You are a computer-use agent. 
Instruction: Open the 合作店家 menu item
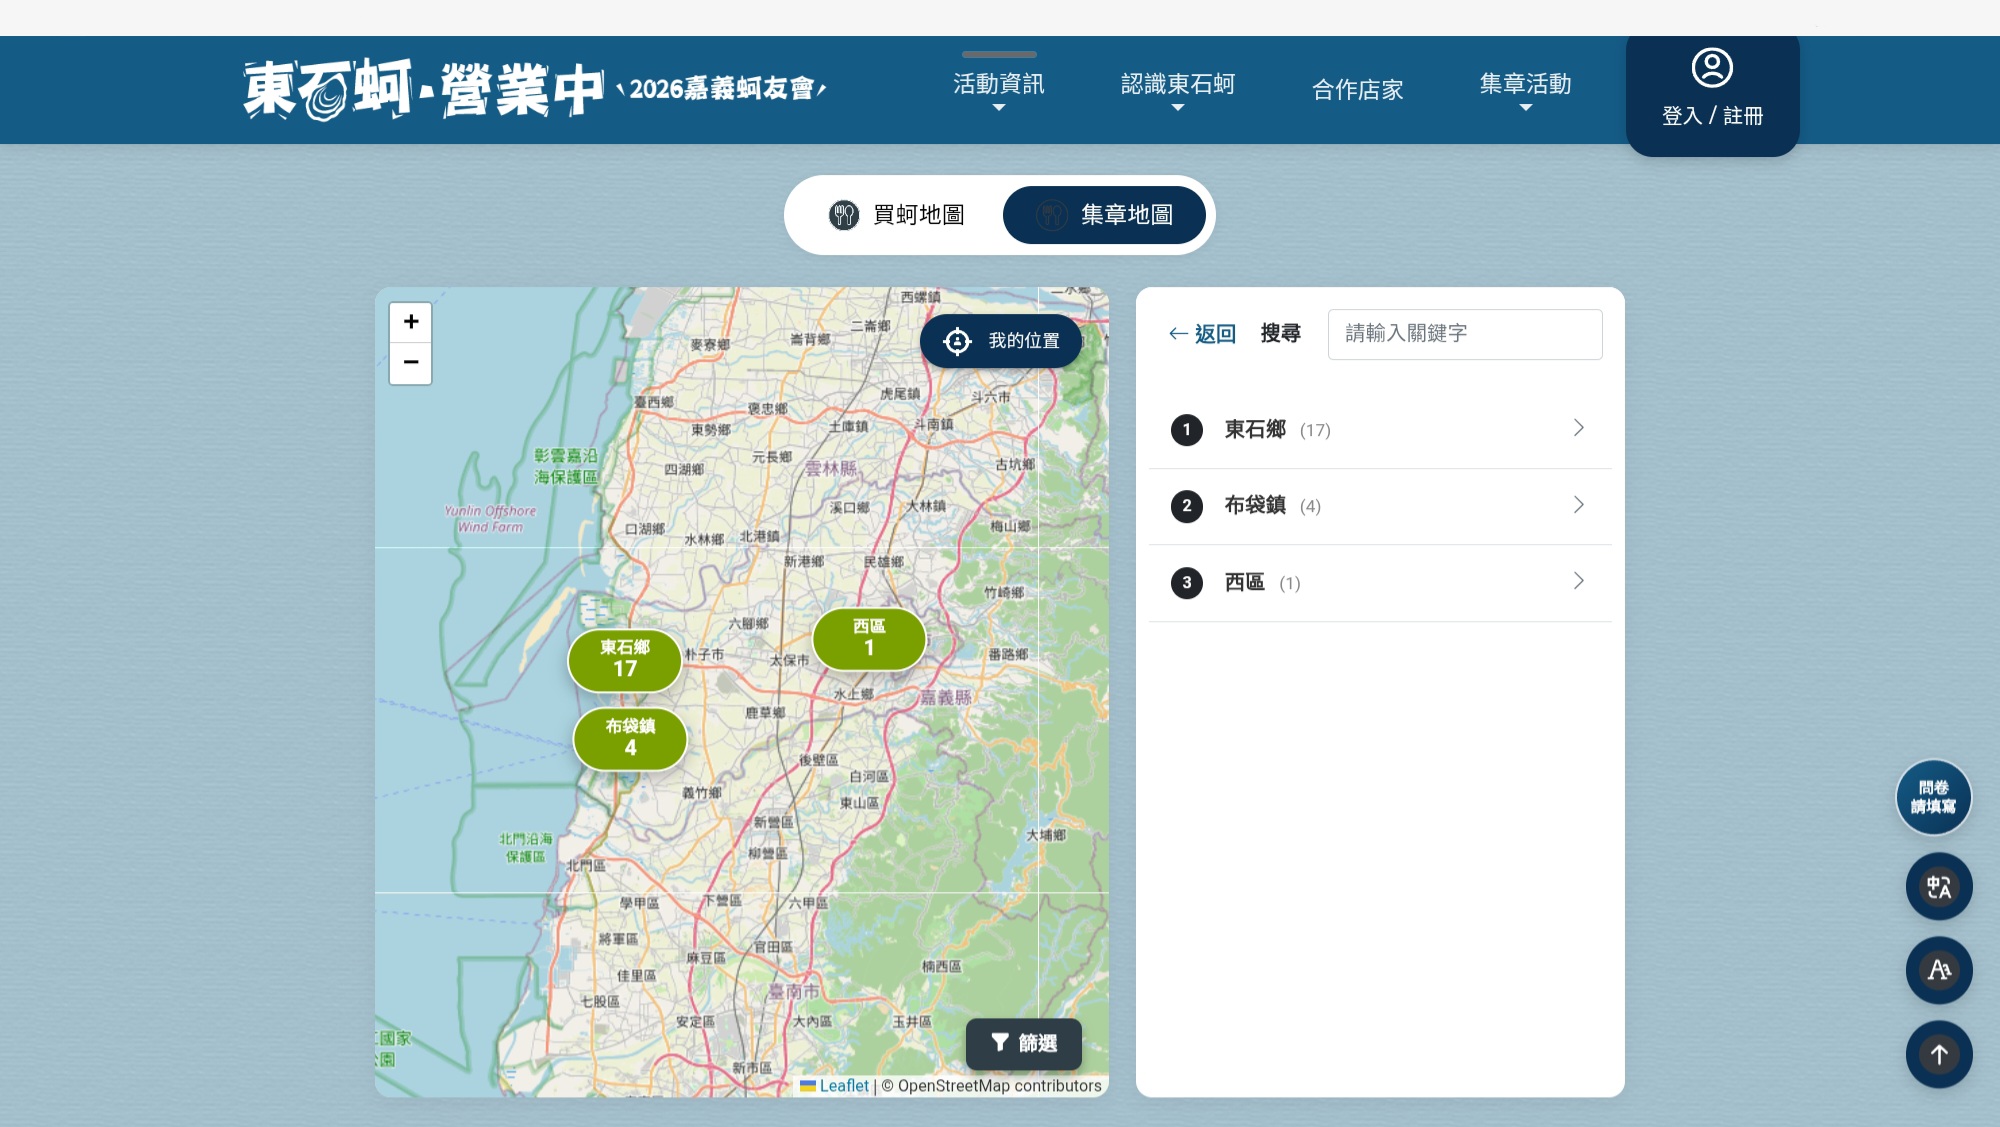click(1357, 90)
